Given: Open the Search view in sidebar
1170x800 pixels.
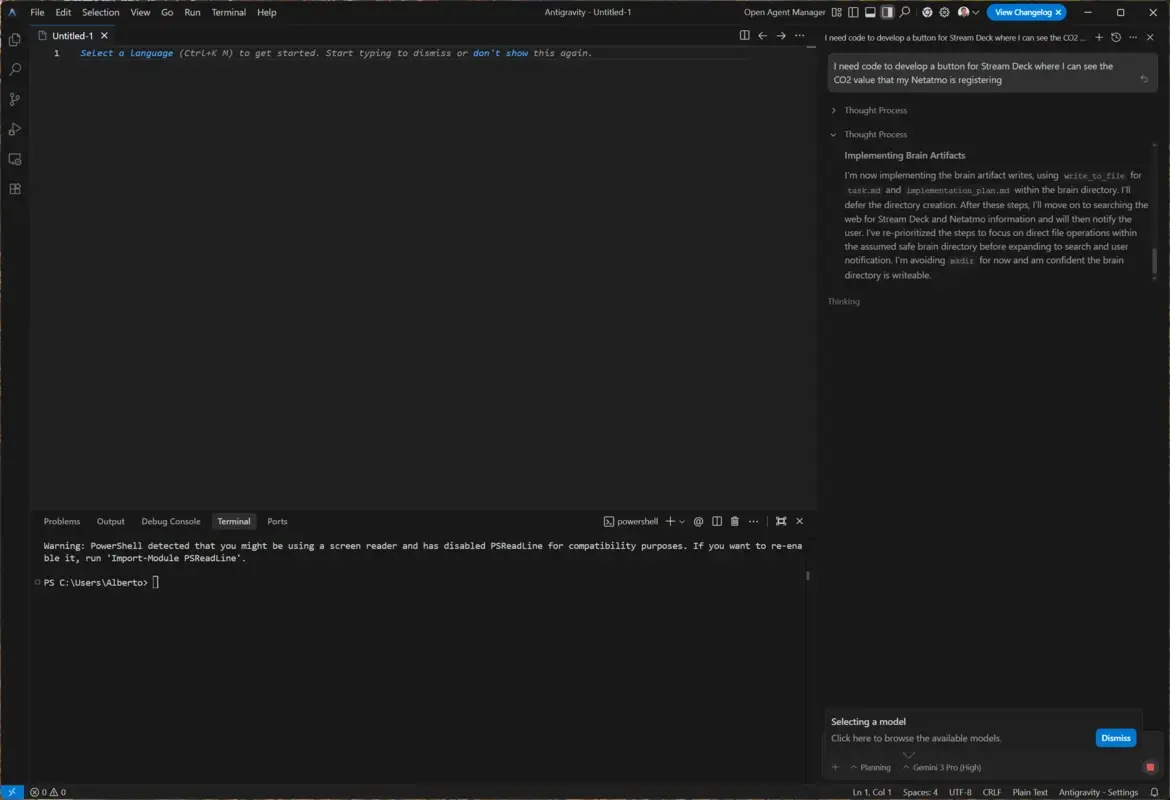Looking at the screenshot, I should 14,69.
